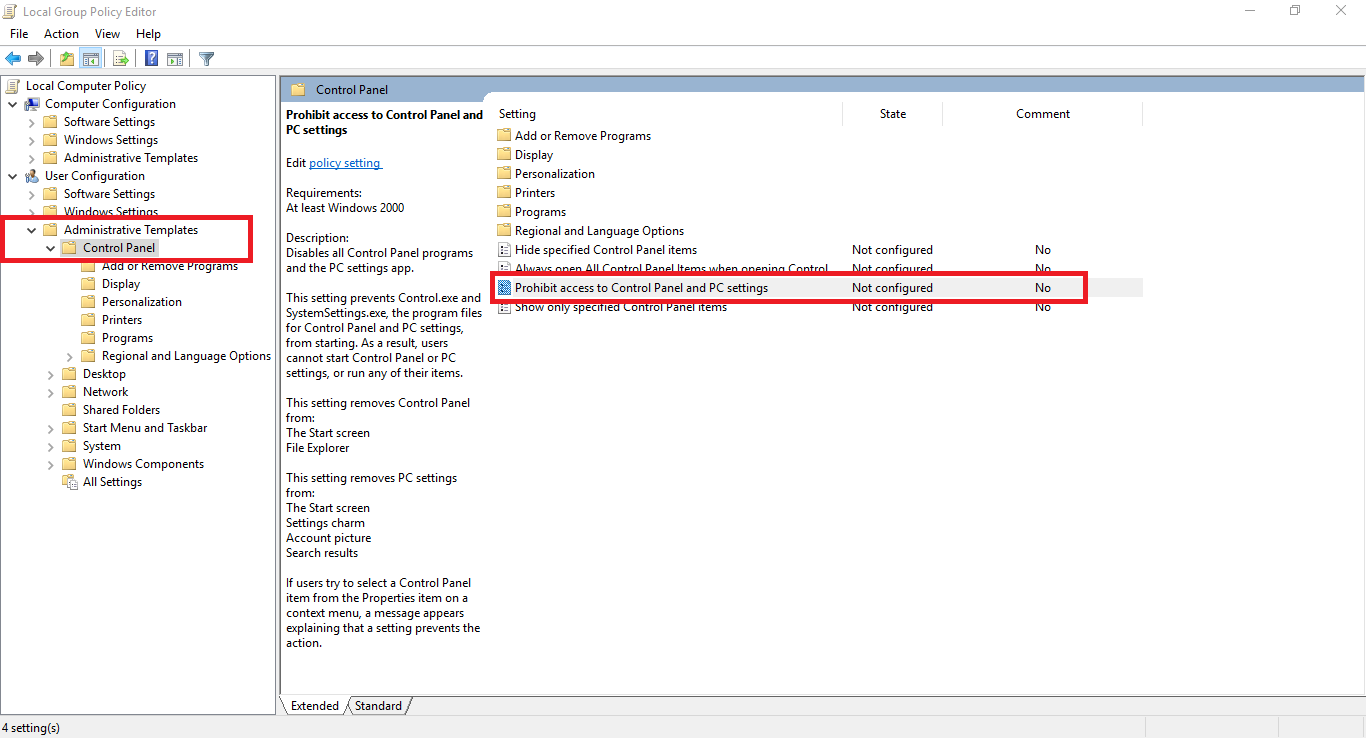The image size is (1366, 738).
Task: Toggle the Show/Hide Console Tree icon
Action: point(91,58)
